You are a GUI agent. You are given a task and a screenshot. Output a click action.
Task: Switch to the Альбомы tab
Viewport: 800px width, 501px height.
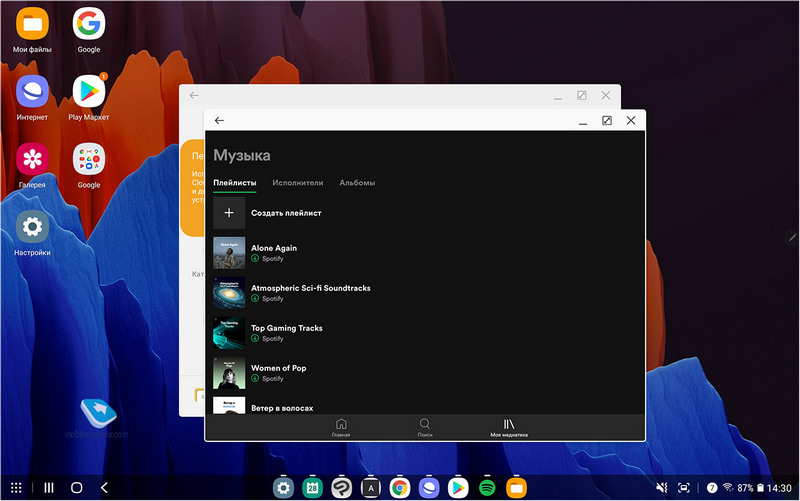click(x=357, y=183)
